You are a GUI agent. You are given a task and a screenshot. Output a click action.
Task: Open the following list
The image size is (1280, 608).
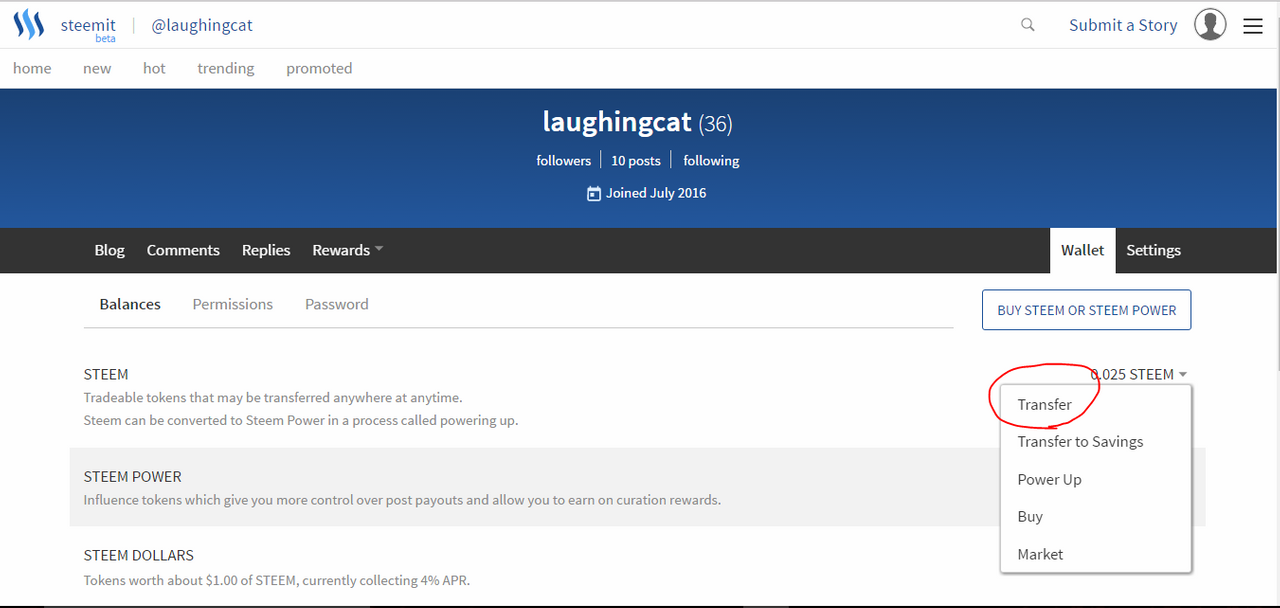[x=711, y=160]
